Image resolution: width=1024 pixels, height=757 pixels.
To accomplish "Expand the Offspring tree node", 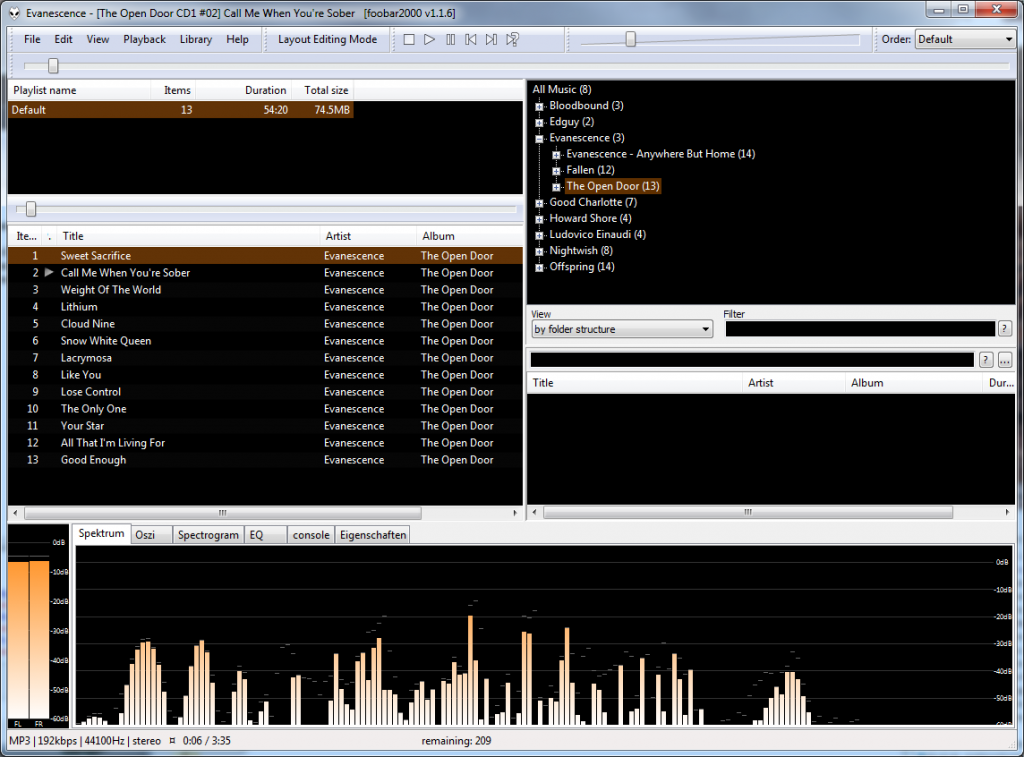I will point(539,268).
